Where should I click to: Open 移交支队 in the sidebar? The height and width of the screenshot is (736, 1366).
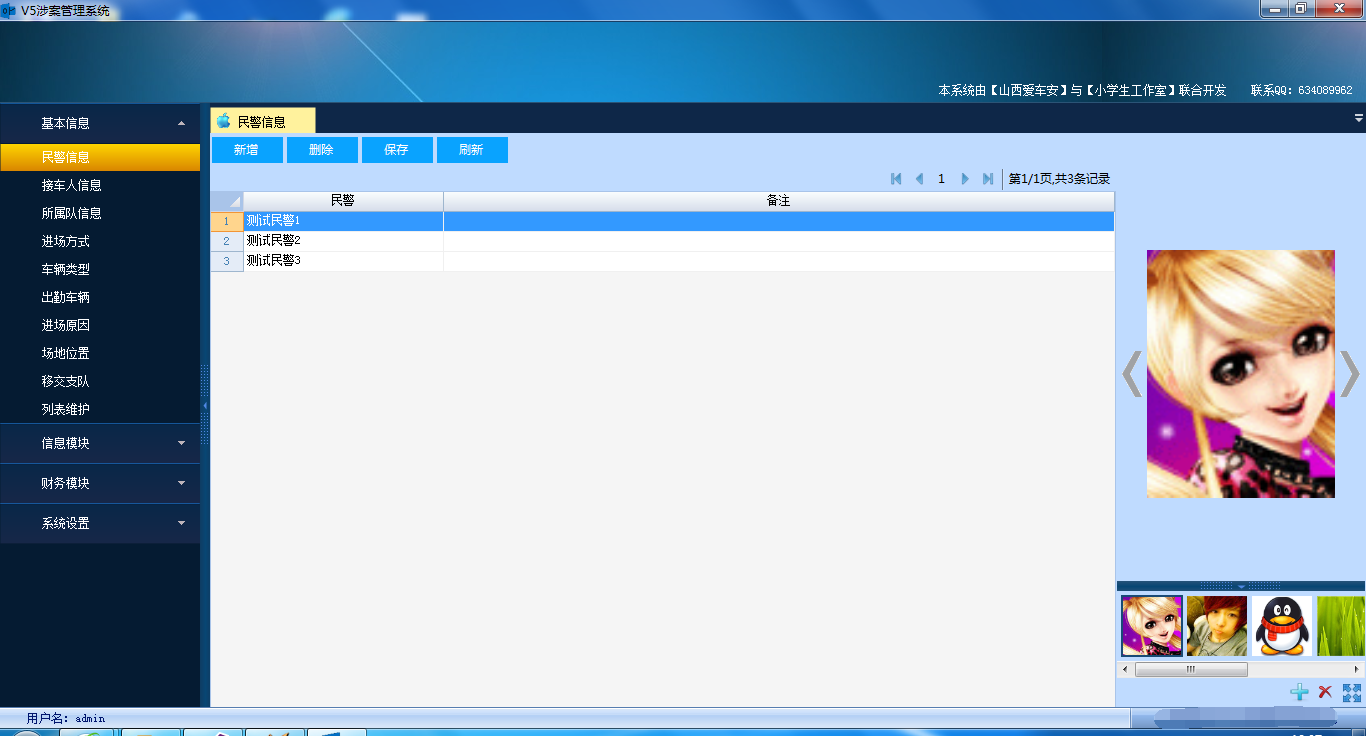[100, 381]
